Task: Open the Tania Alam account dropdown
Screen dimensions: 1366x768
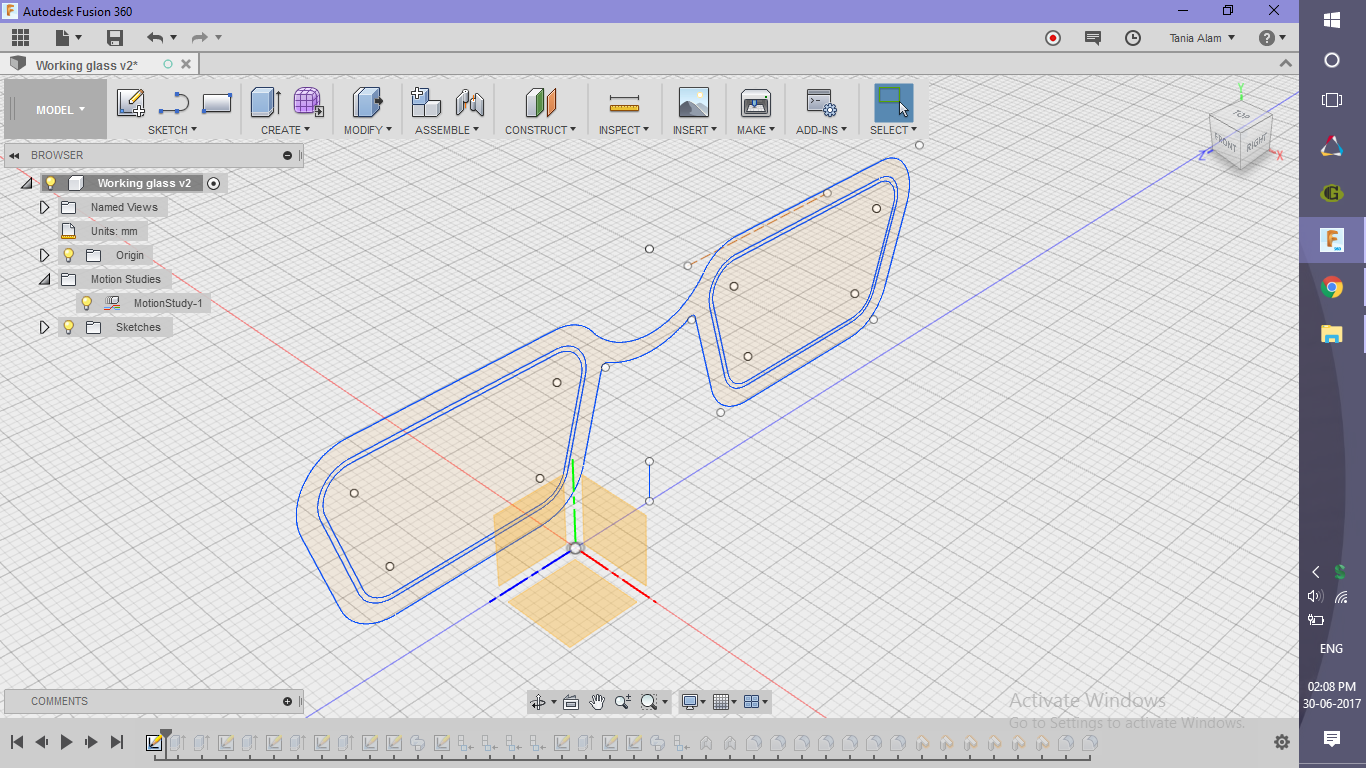Action: tap(1202, 38)
